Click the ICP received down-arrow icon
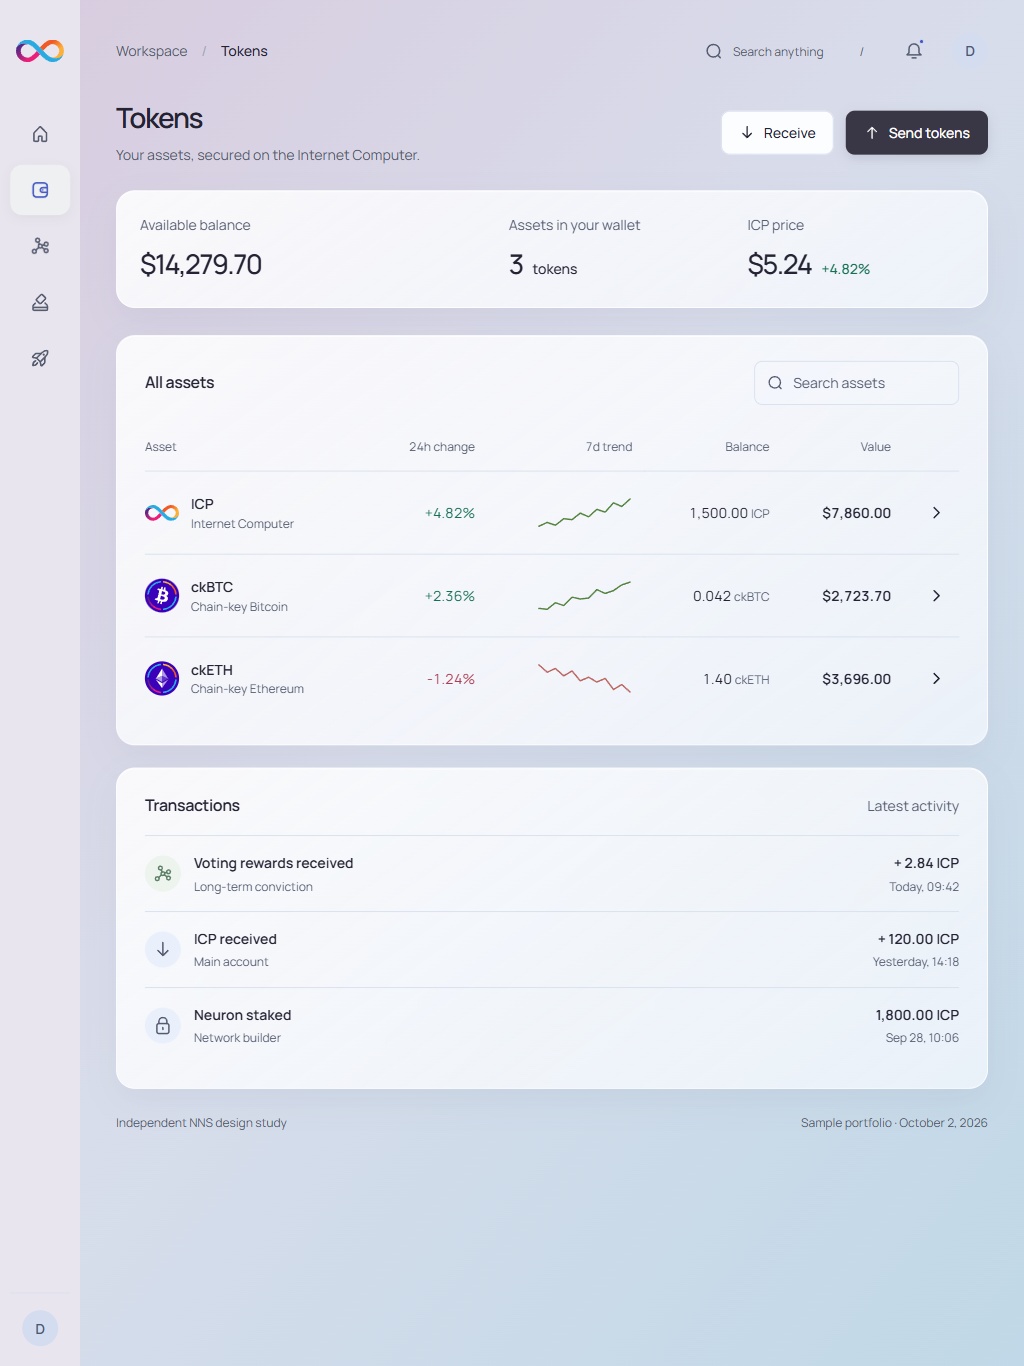Image resolution: width=1024 pixels, height=1366 pixels. [163, 950]
